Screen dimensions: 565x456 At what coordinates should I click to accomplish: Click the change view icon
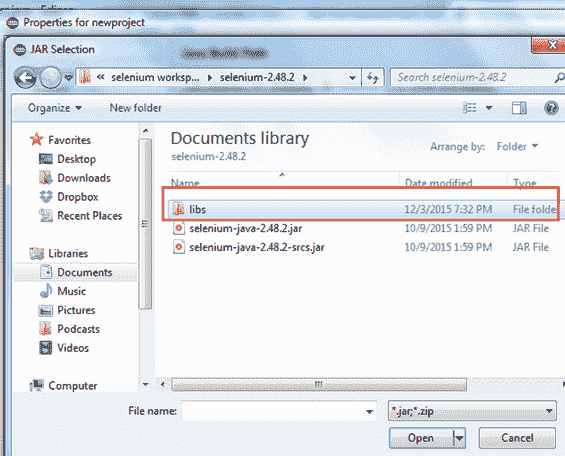point(470,108)
